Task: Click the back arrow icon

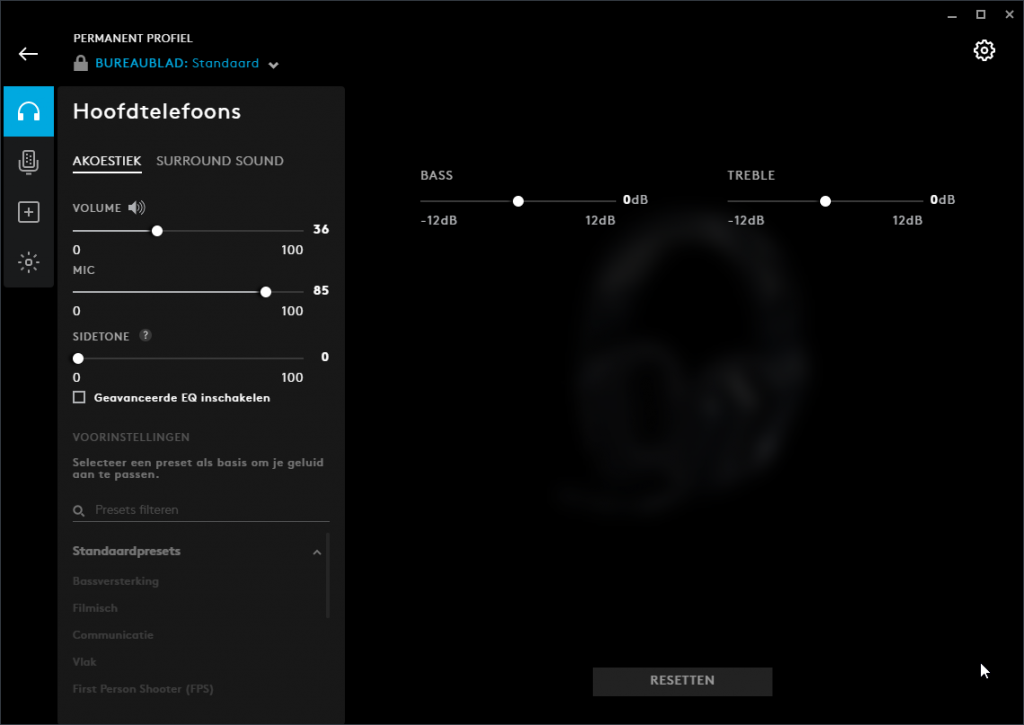Action: 28,54
